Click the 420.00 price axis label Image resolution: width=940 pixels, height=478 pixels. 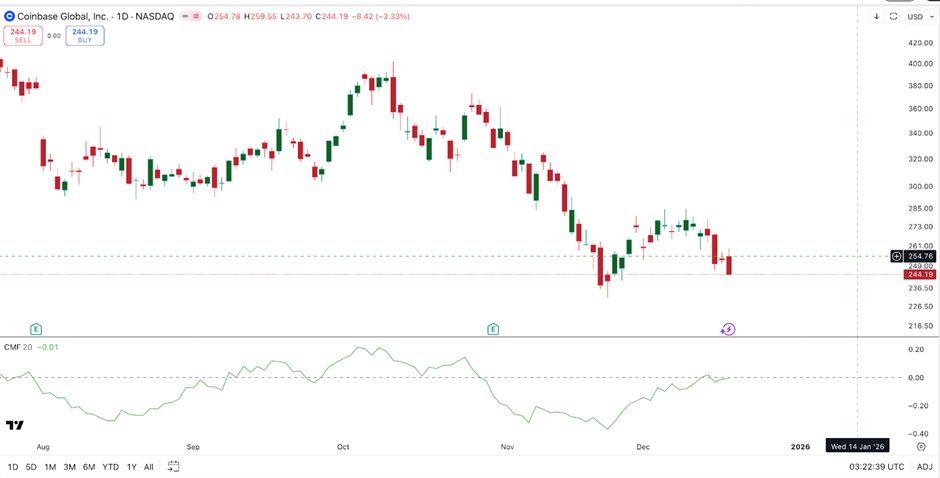(921, 43)
